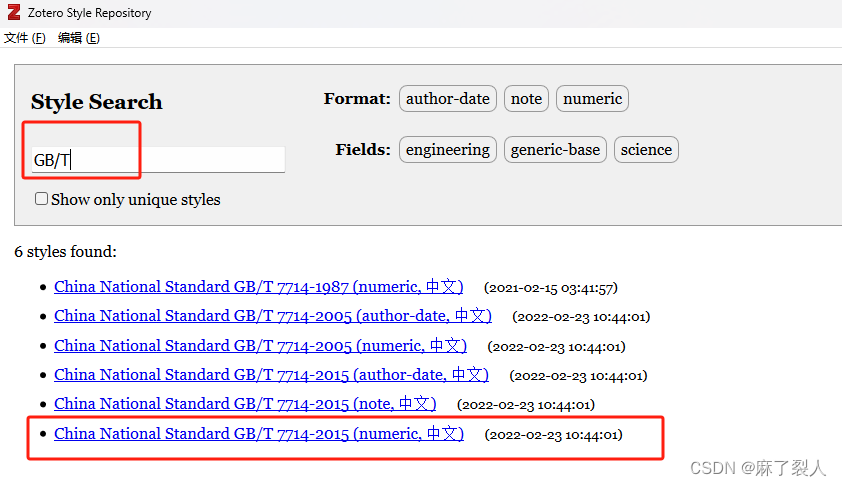Open the 文件 (F) menu
842x486 pixels.
point(25,38)
